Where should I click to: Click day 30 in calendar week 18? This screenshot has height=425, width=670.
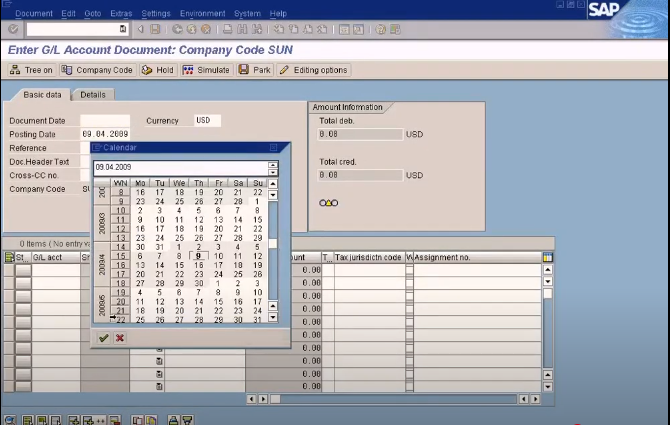(x=199, y=283)
